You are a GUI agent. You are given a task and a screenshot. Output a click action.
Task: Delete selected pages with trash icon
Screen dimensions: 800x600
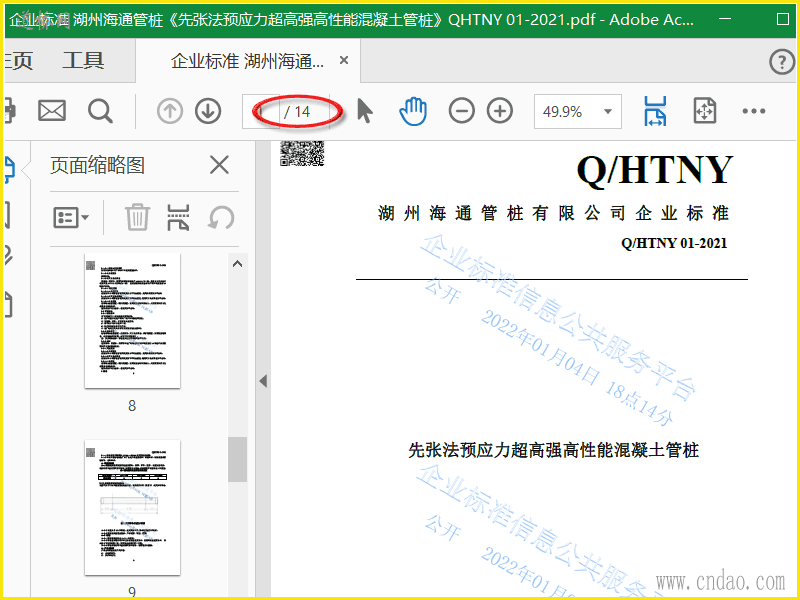coord(137,217)
